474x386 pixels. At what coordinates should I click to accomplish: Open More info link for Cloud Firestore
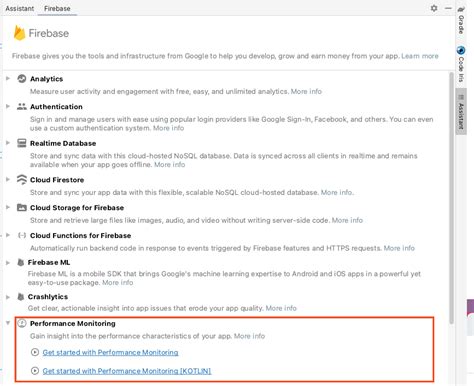pos(336,192)
